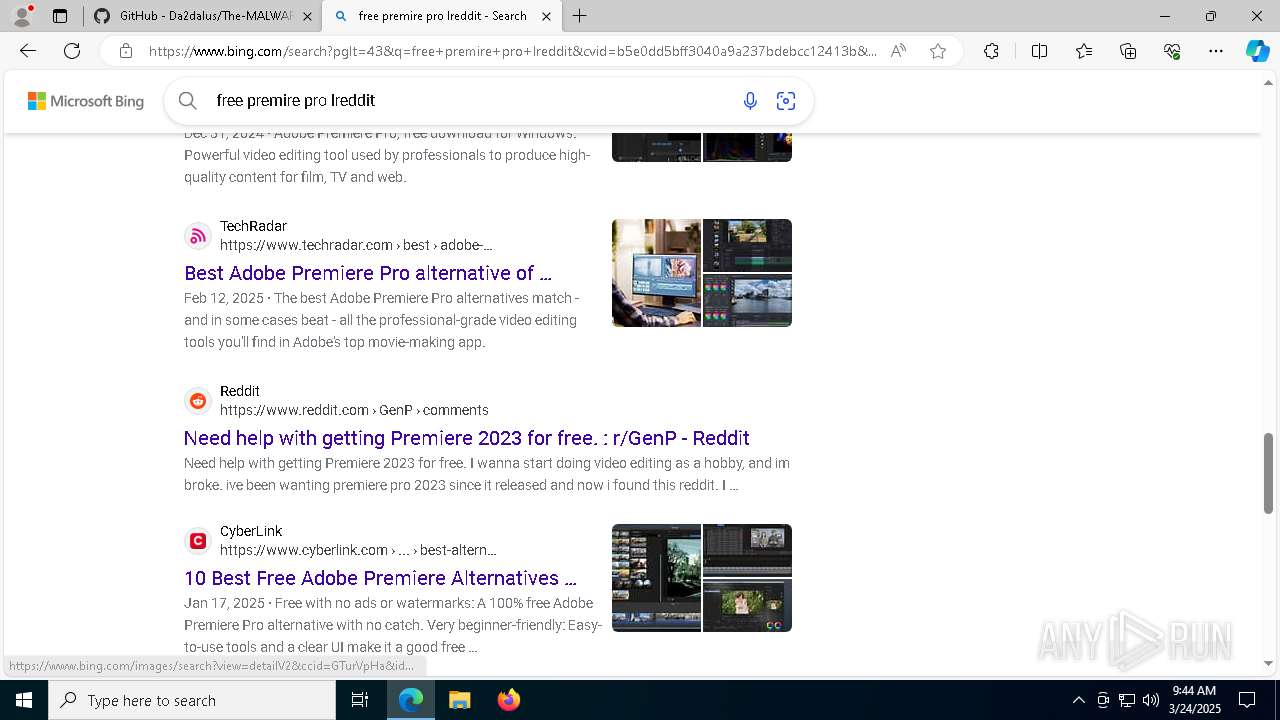
Task: Close the GitHub tab
Action: coord(307,16)
